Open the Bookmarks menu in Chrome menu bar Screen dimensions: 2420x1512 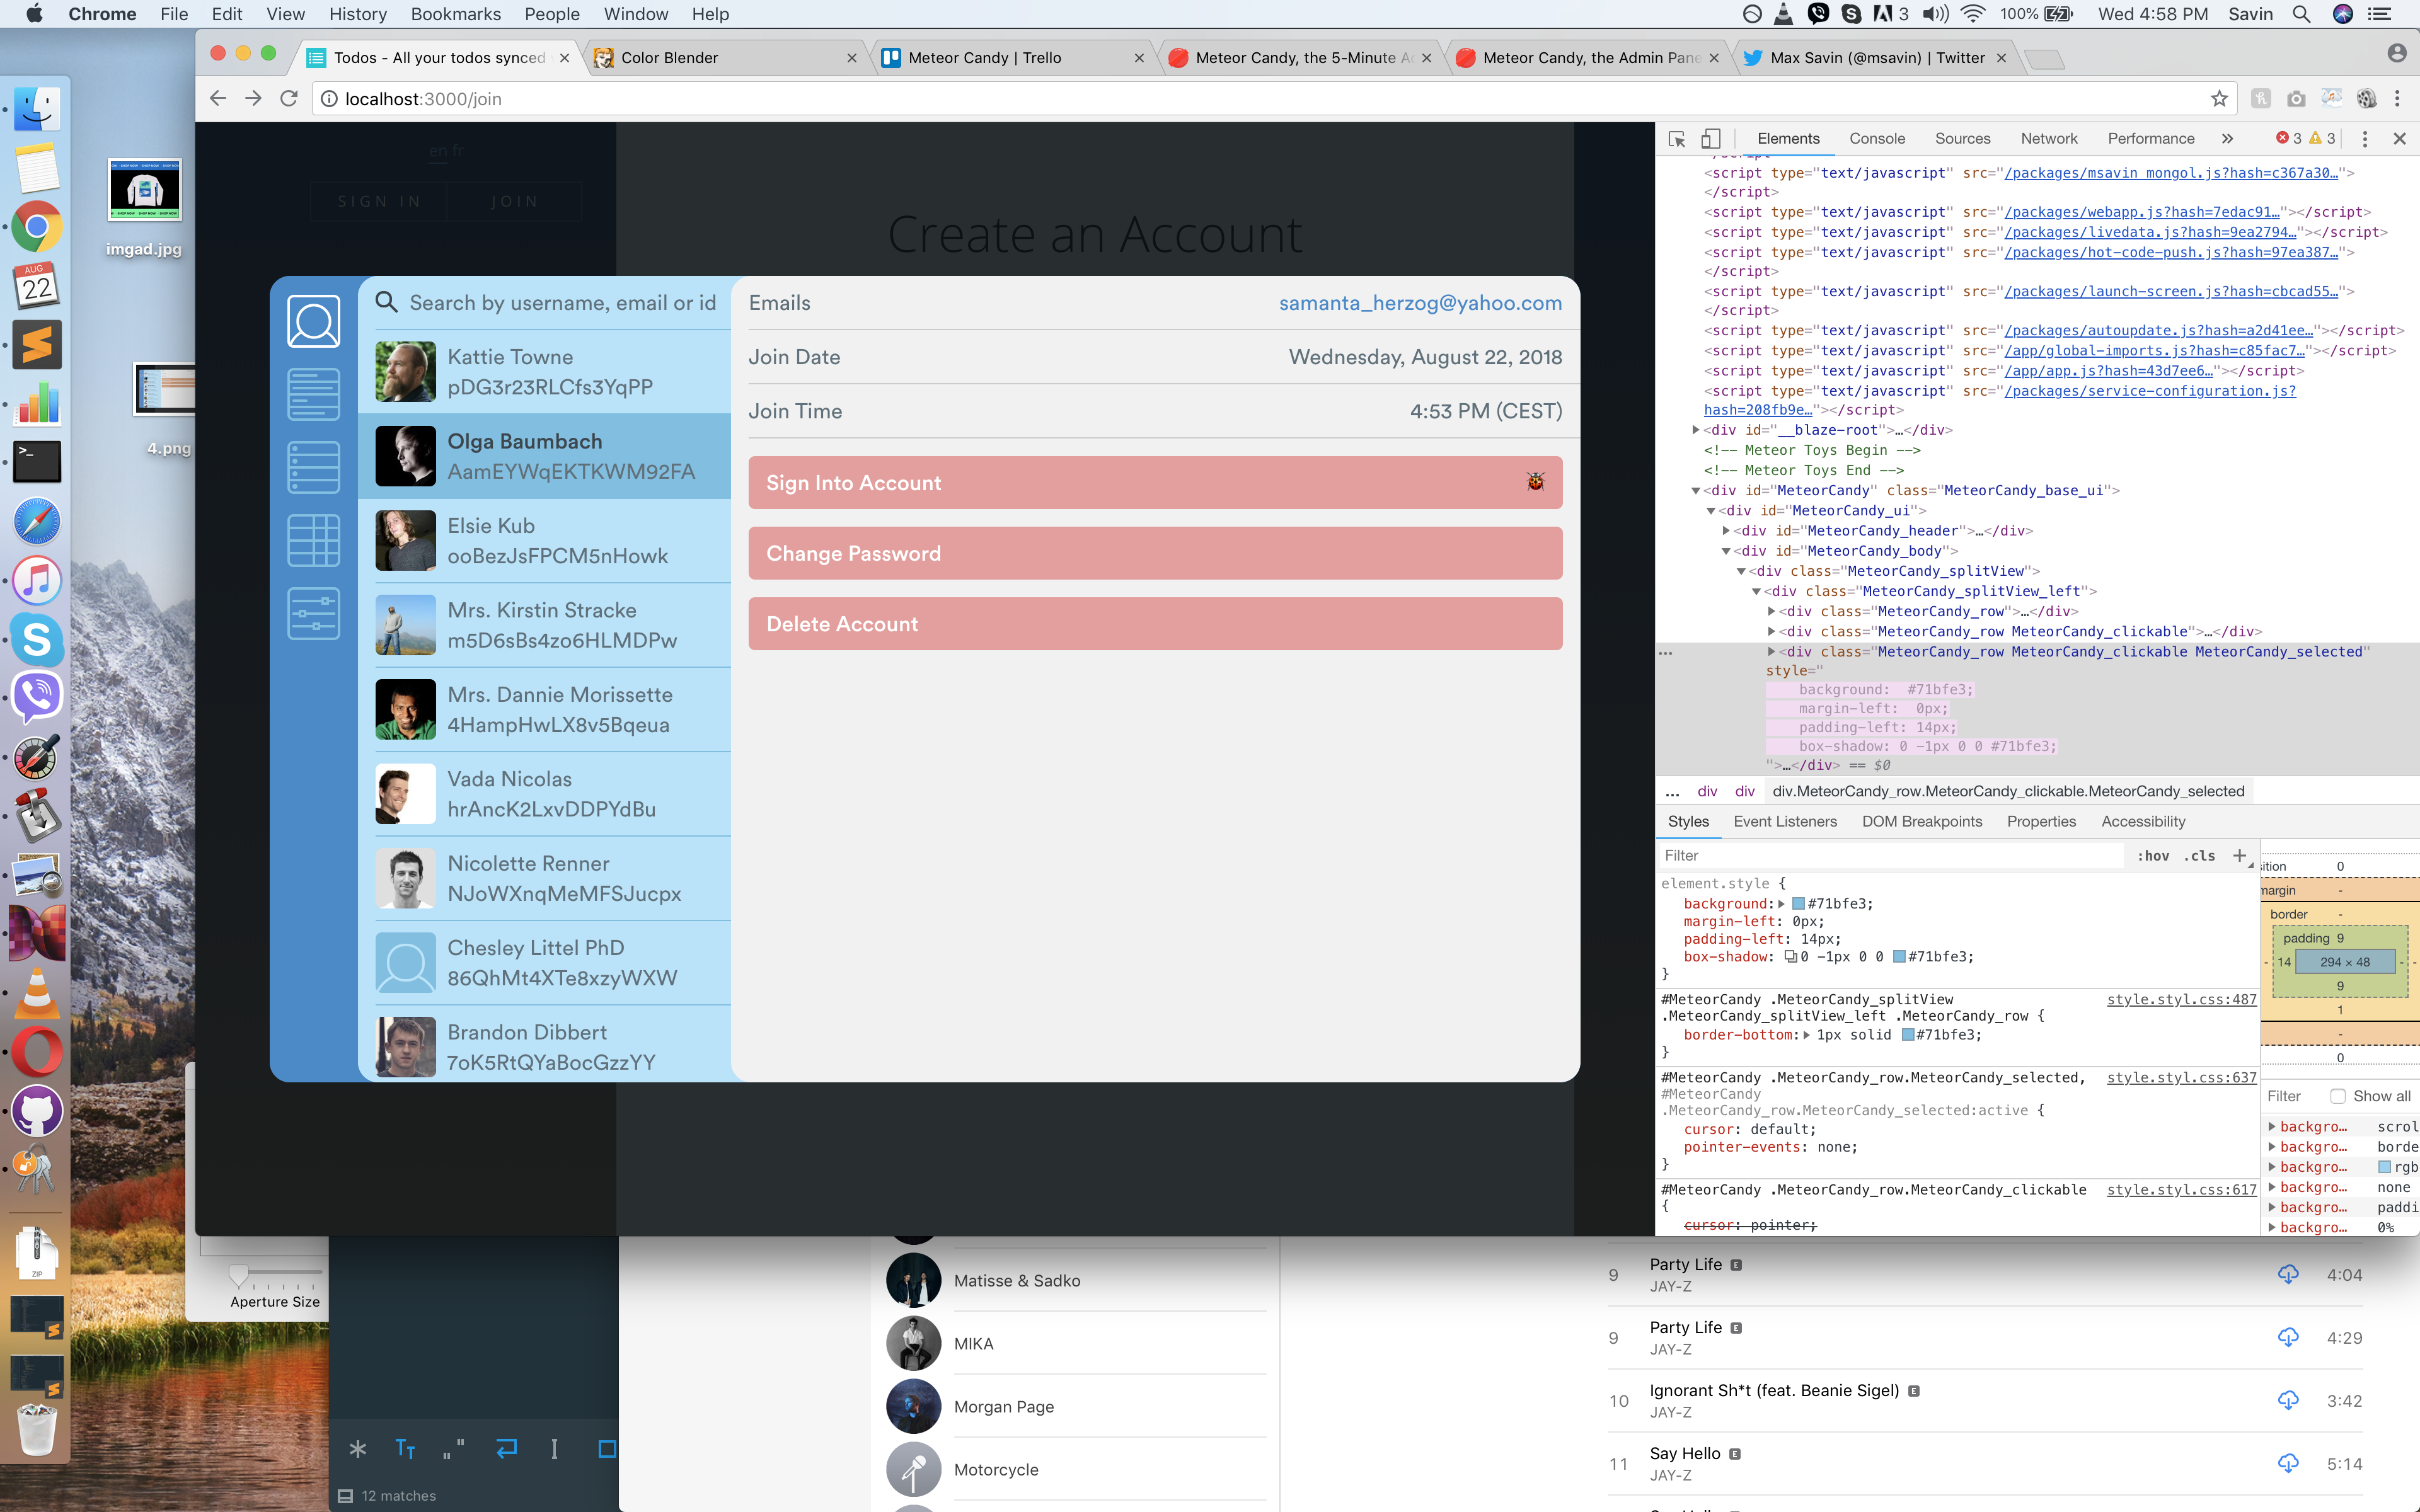coord(455,14)
